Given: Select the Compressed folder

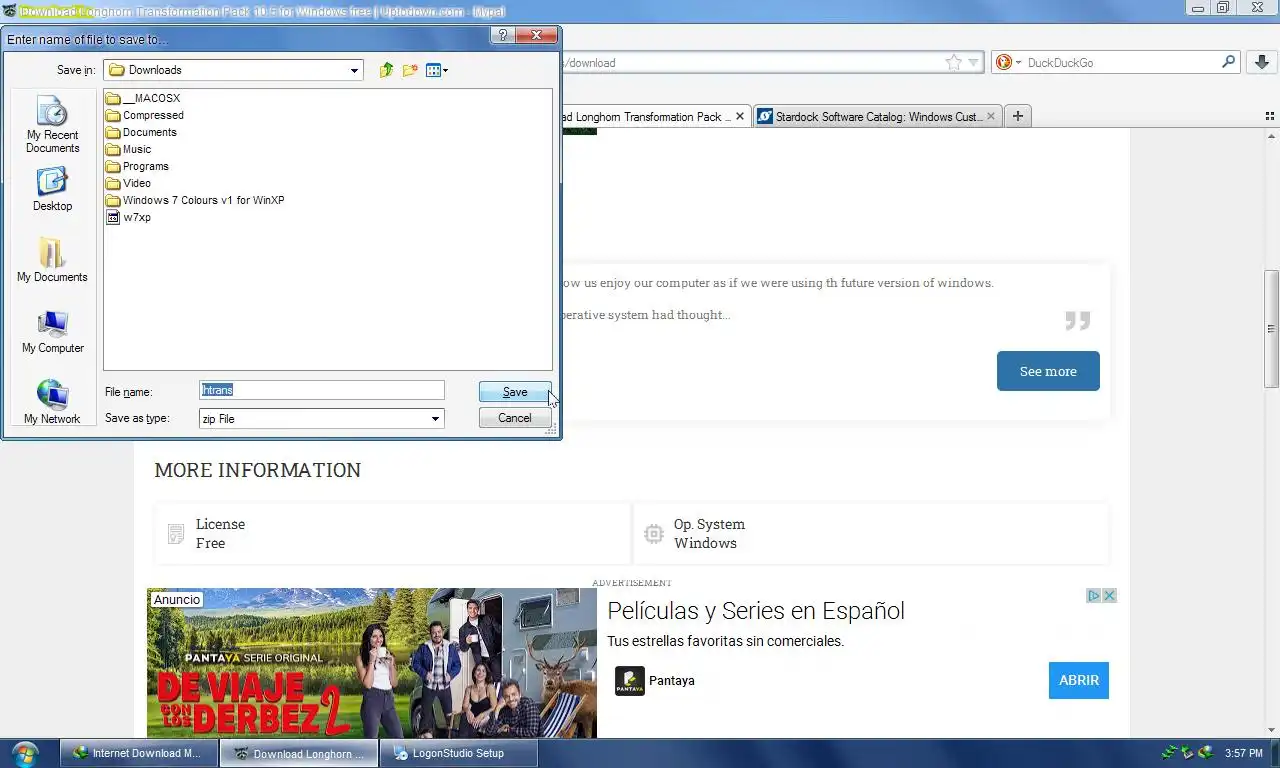Looking at the screenshot, I should point(145,115).
